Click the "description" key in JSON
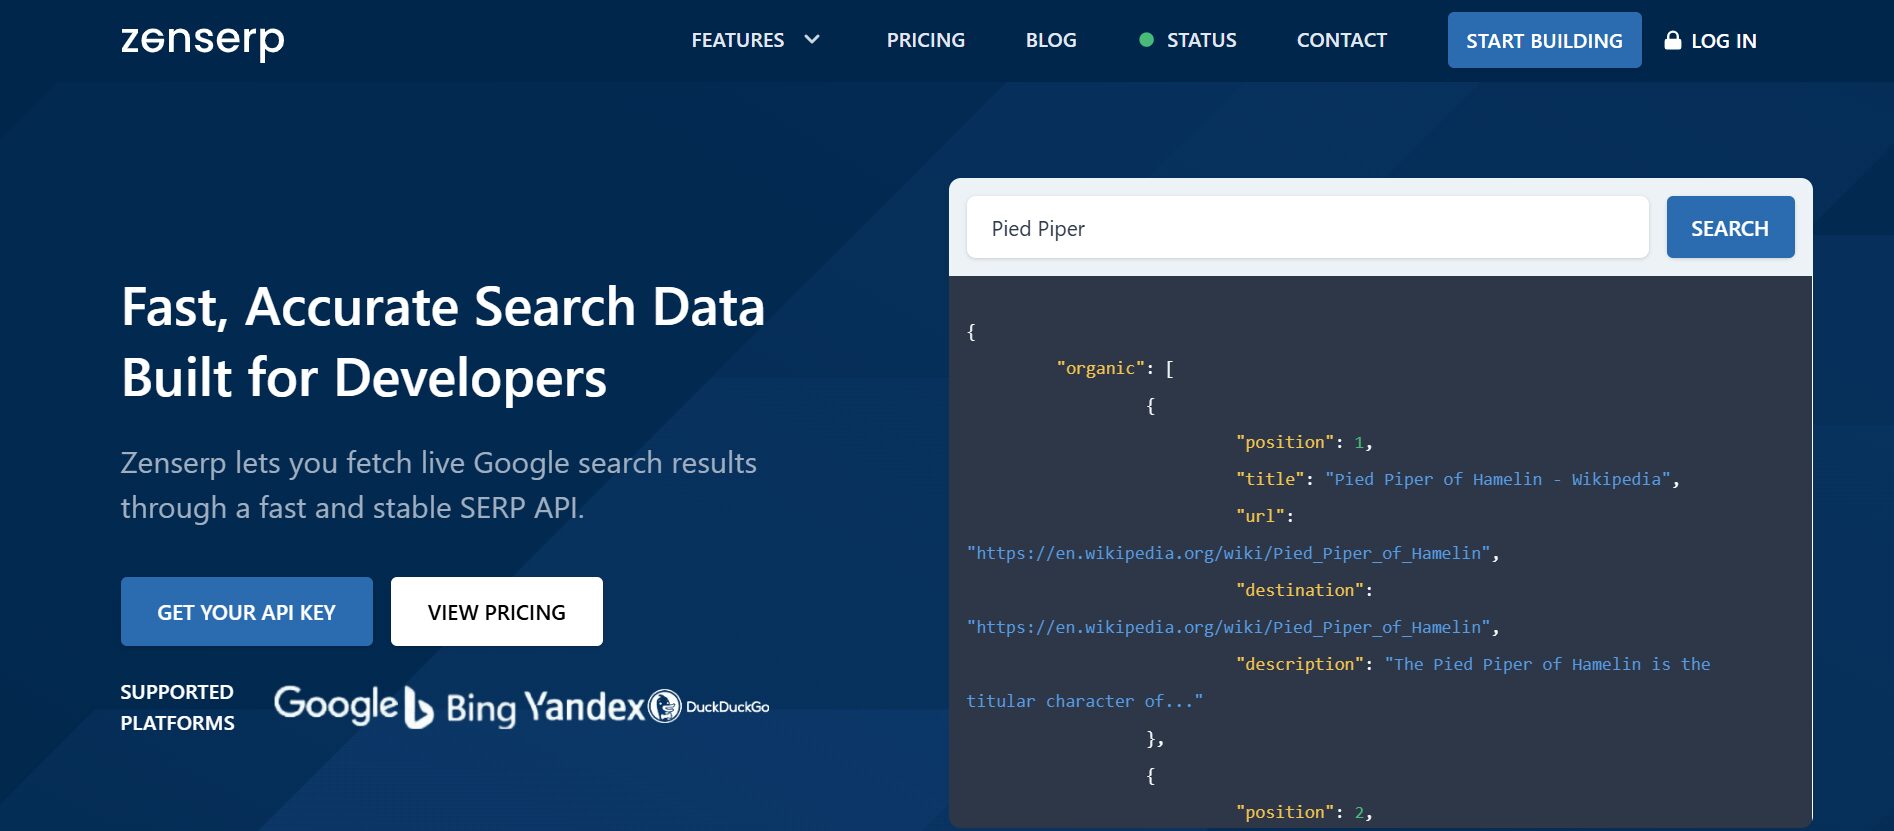 pos(1299,664)
